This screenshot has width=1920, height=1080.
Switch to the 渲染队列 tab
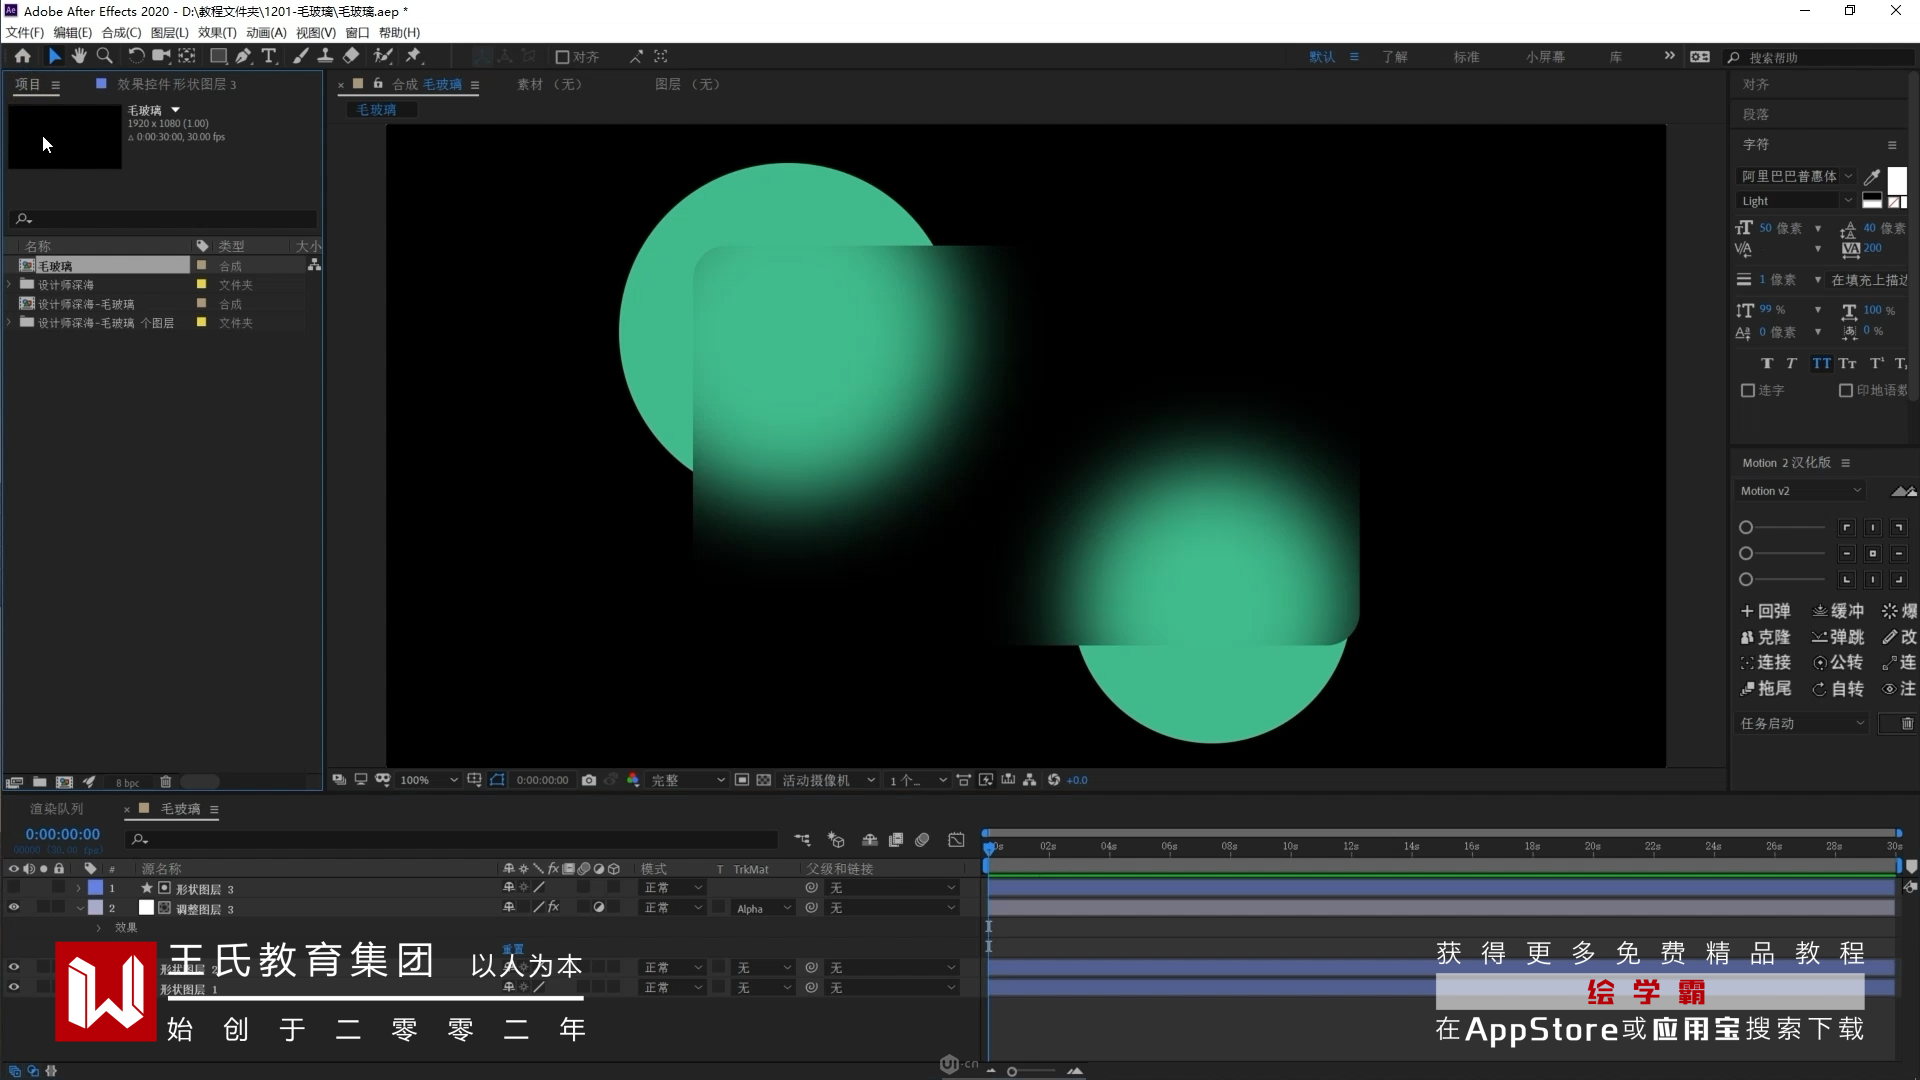point(57,808)
